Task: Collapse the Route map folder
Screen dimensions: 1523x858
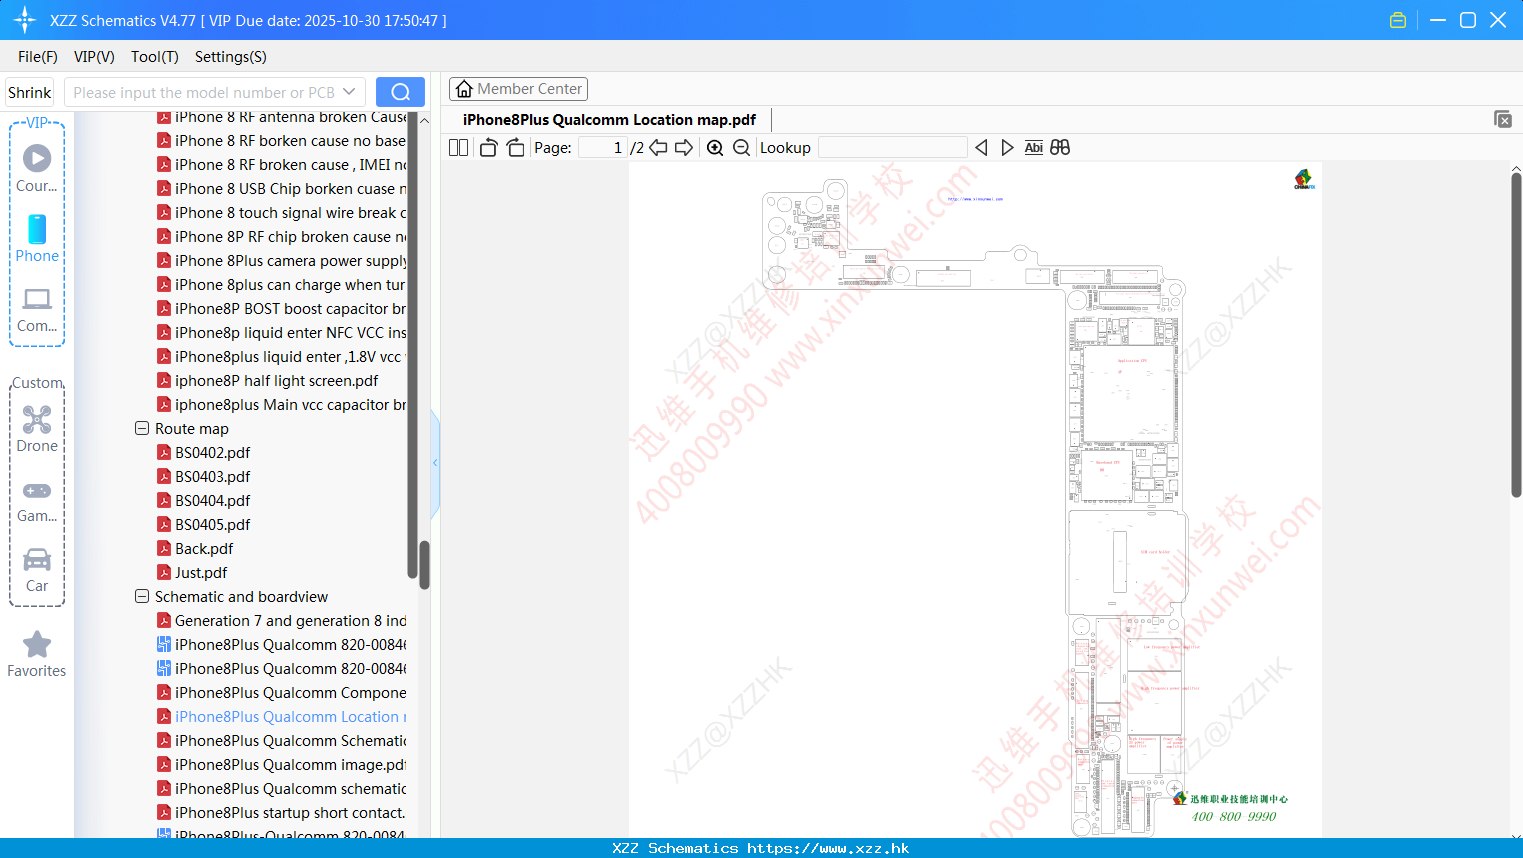Action: coord(142,428)
